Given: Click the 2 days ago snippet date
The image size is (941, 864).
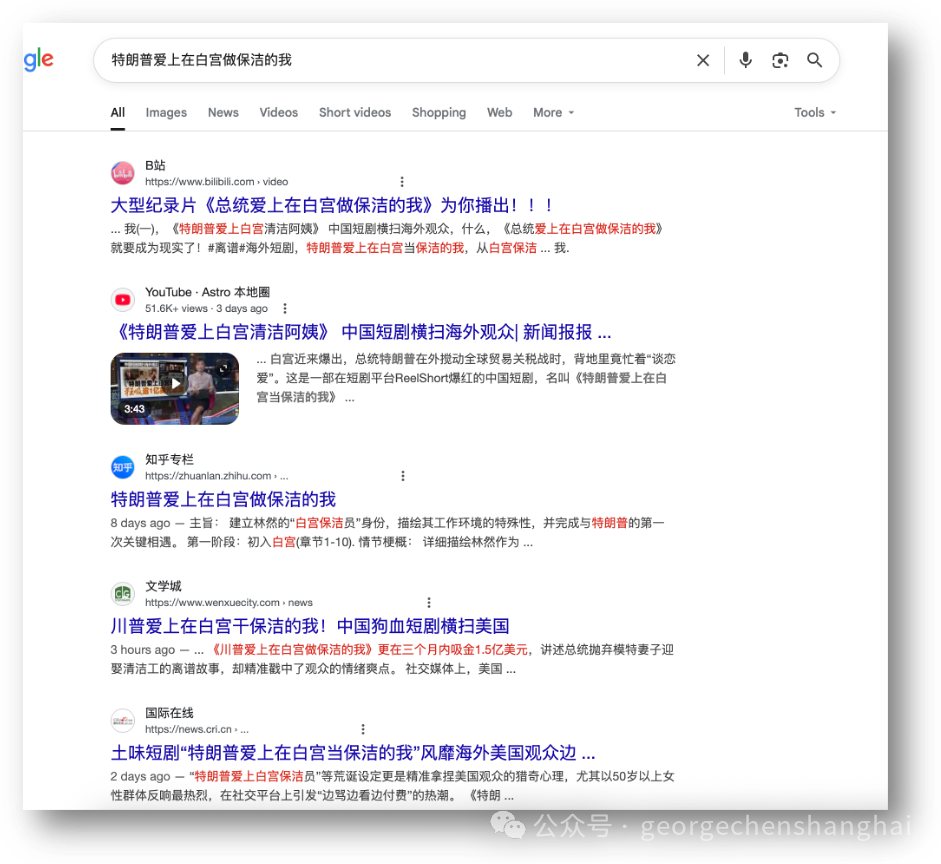Looking at the screenshot, I should point(140,776).
